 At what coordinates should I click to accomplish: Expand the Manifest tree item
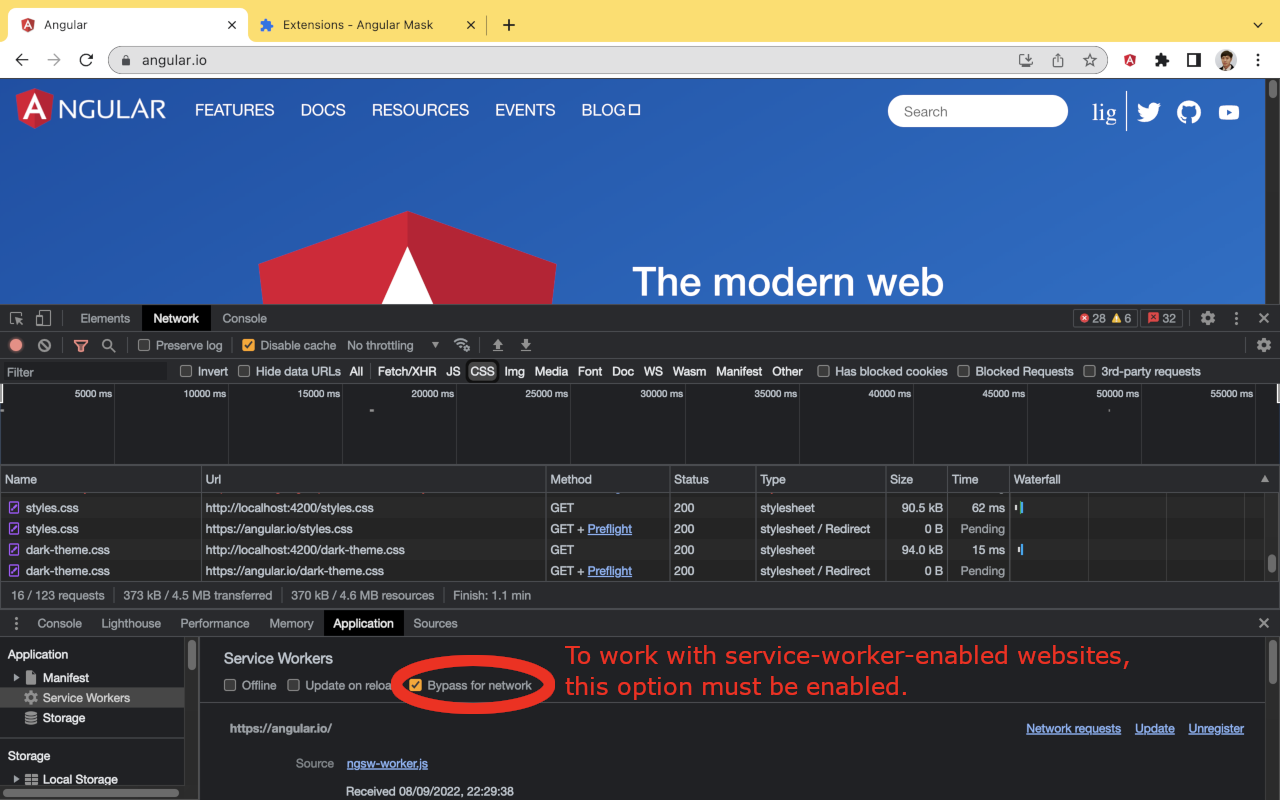[16, 678]
